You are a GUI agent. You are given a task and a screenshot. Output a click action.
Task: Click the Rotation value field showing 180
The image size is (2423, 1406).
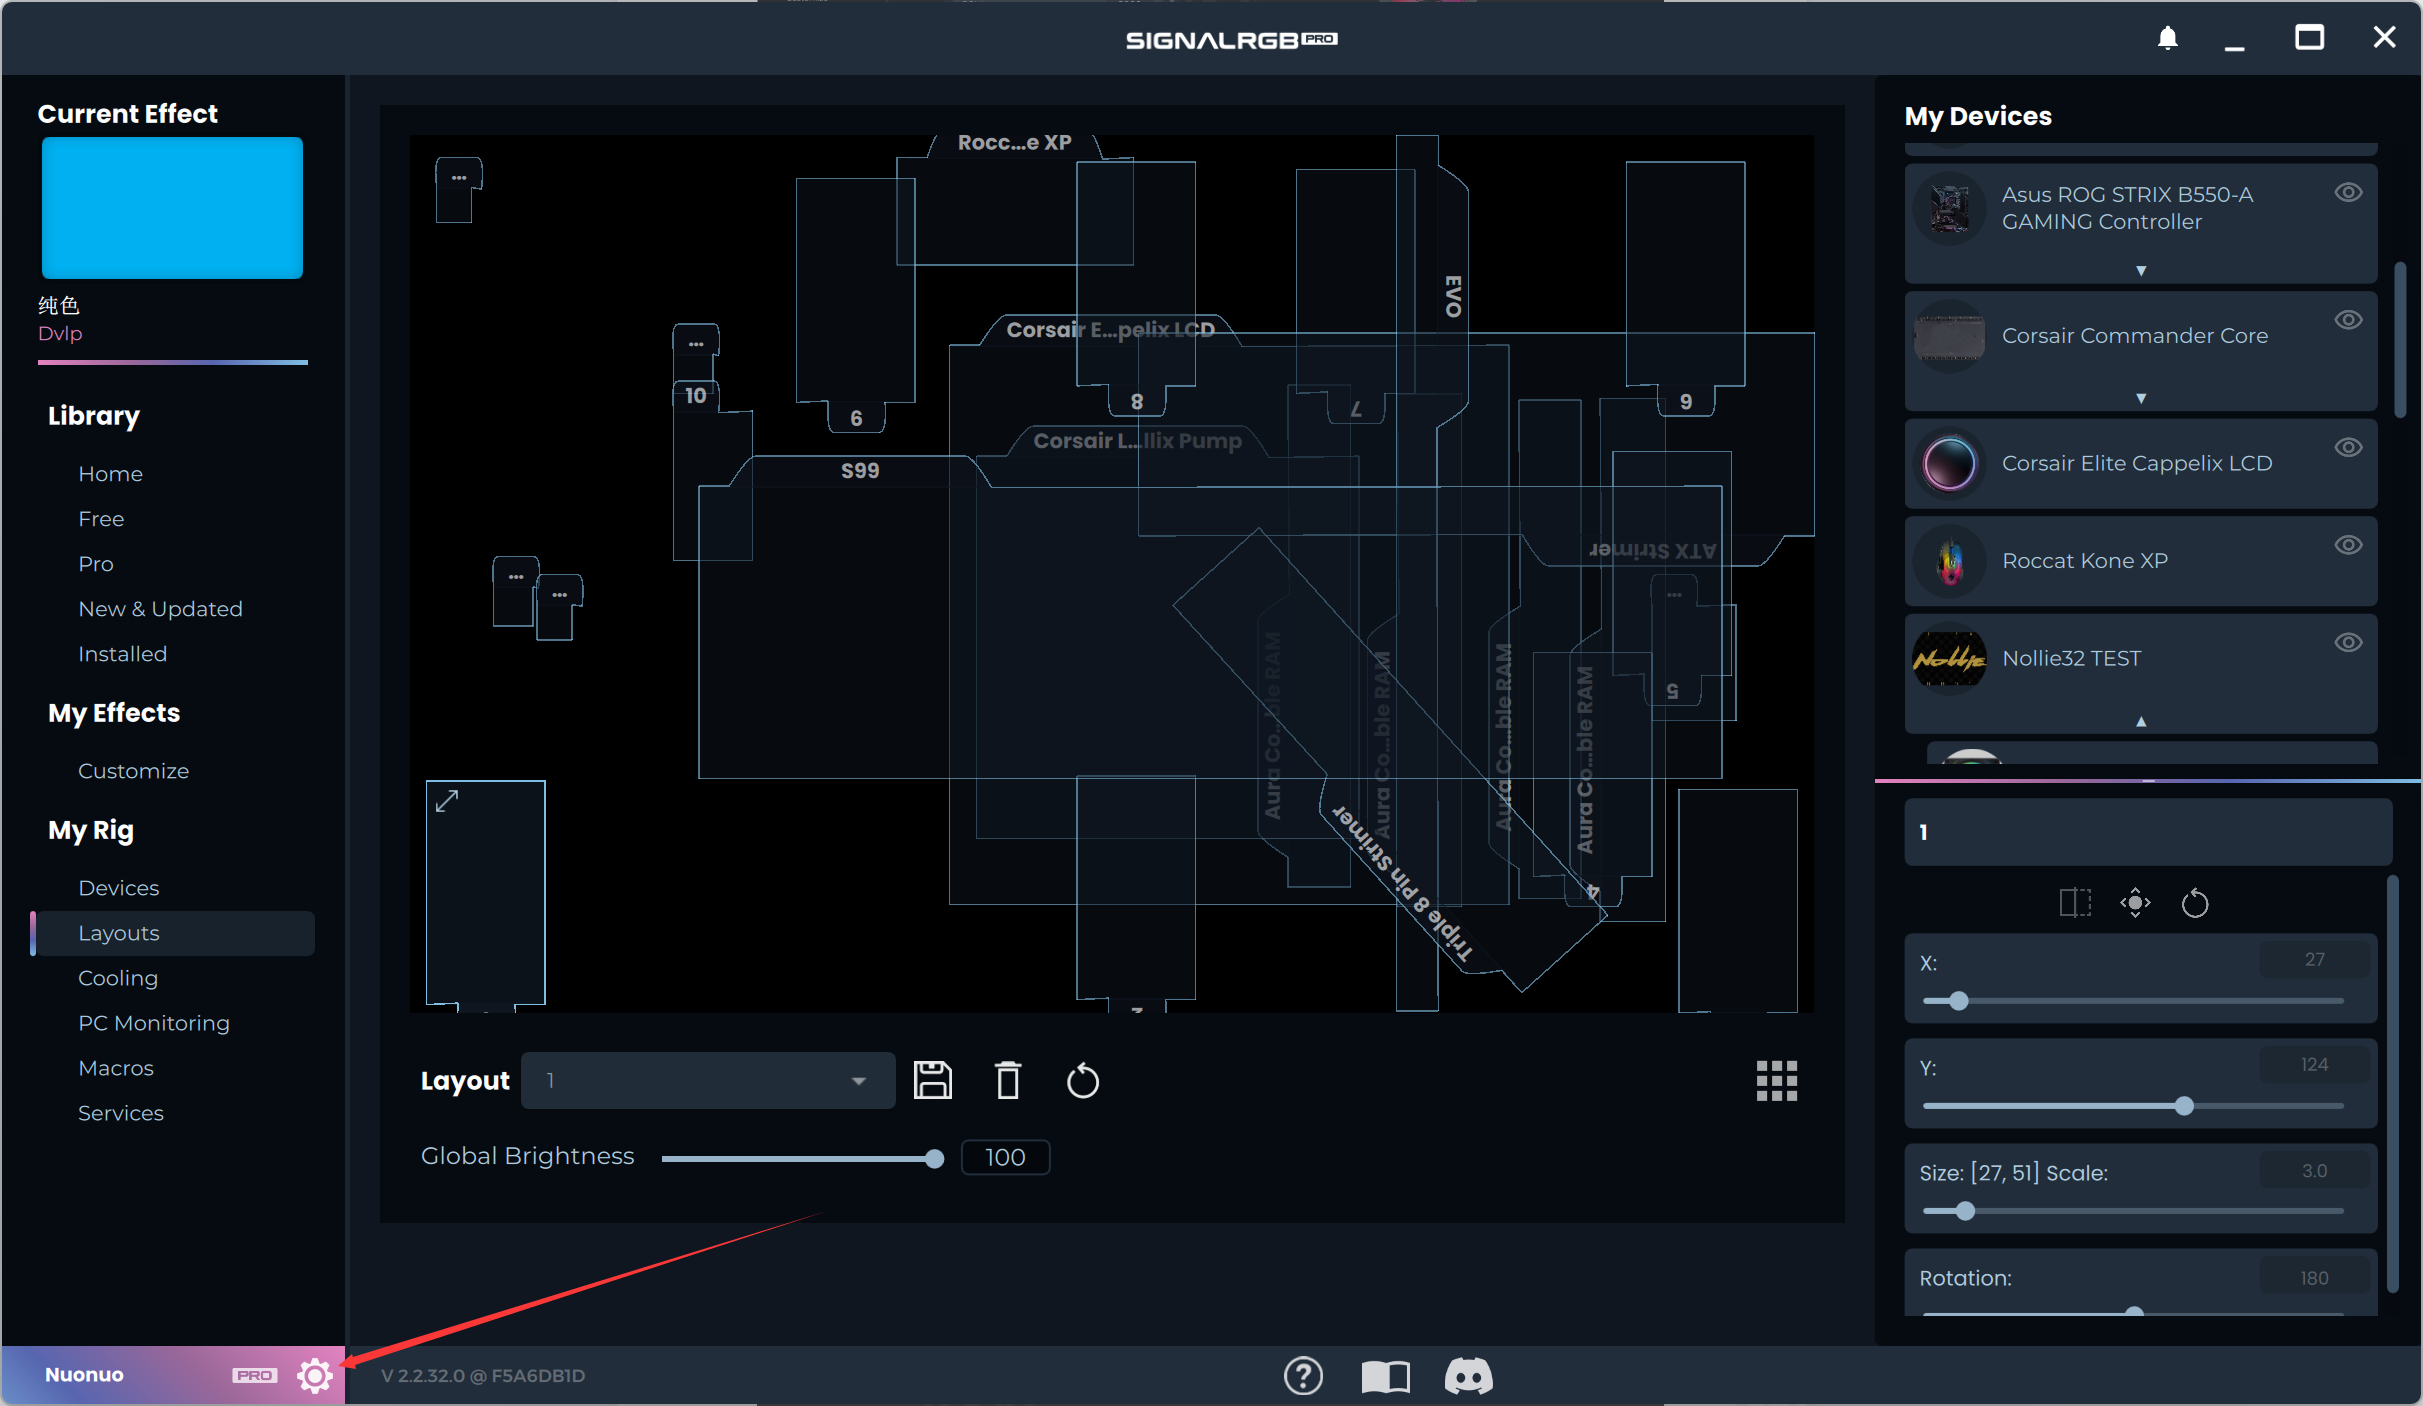2314,1277
